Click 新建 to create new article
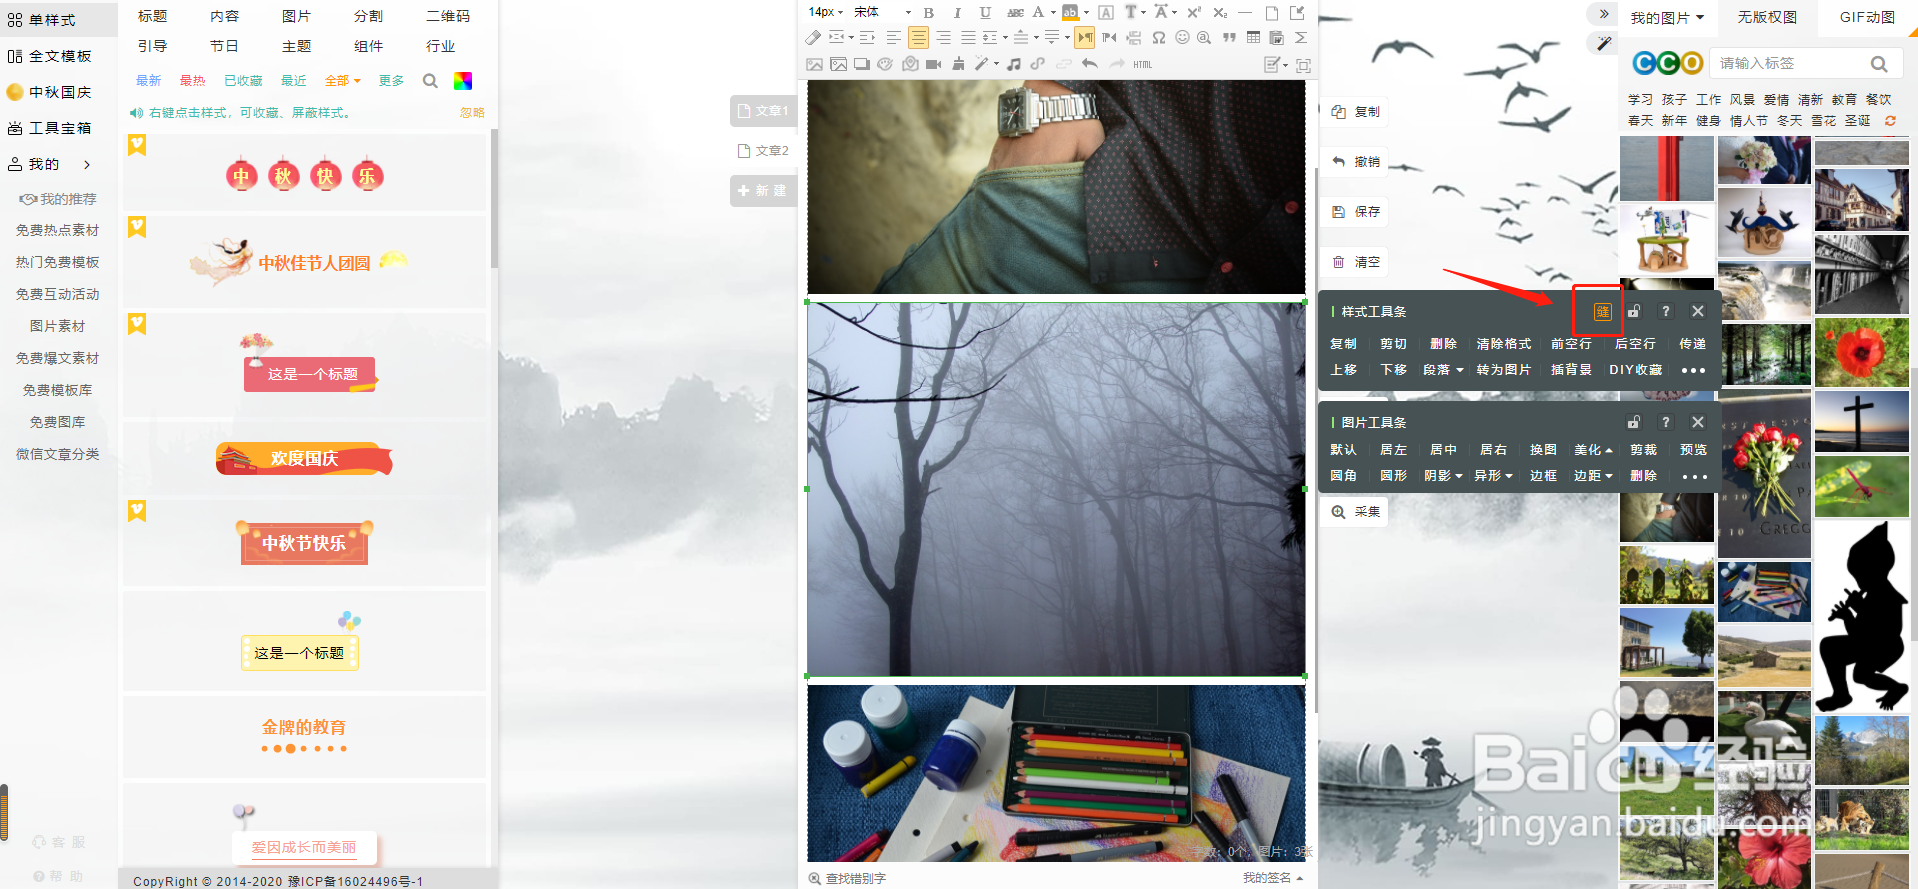 763,191
